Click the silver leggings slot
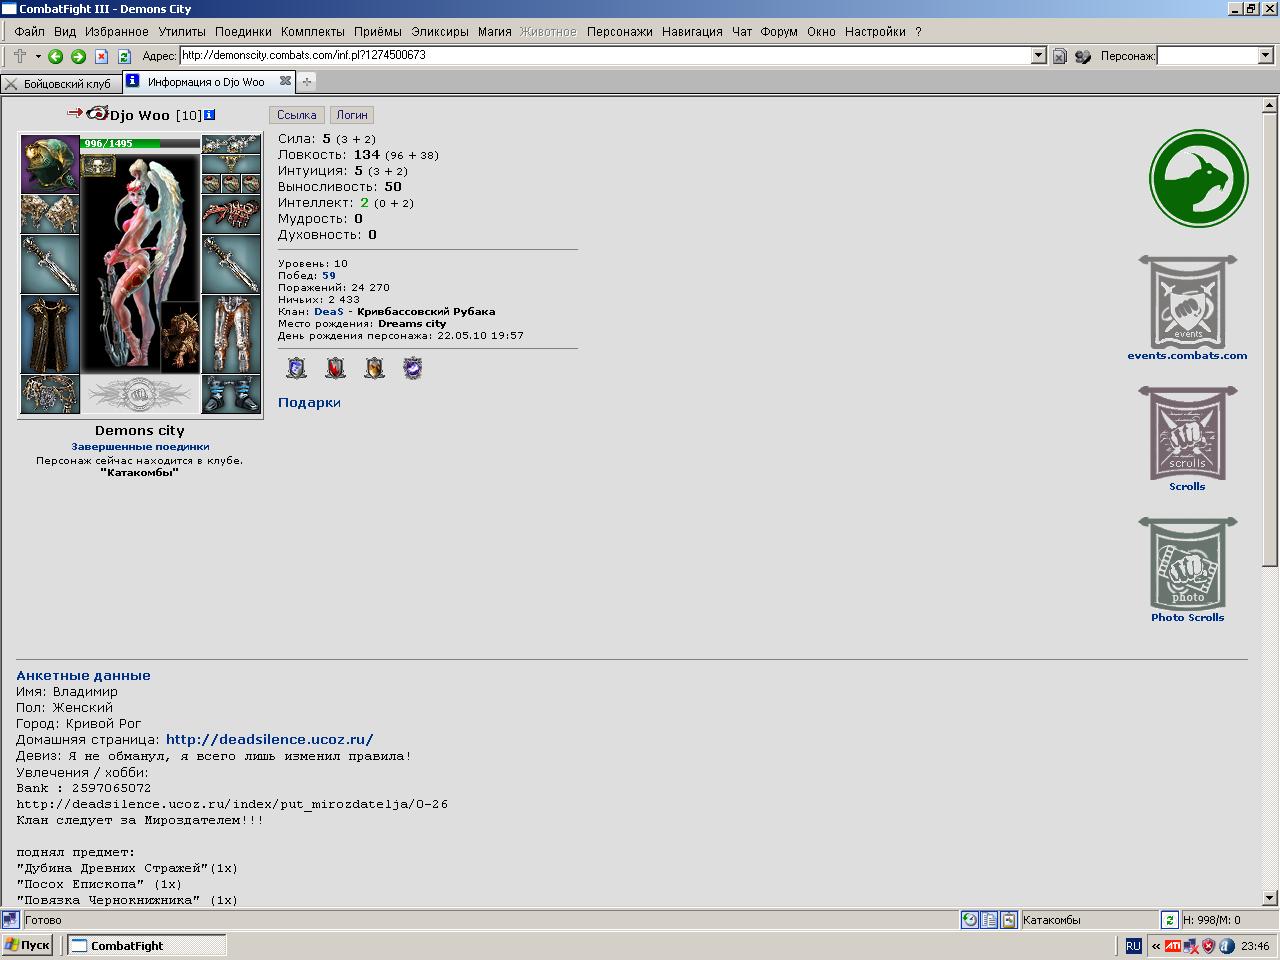The image size is (1280, 960). click(231, 335)
